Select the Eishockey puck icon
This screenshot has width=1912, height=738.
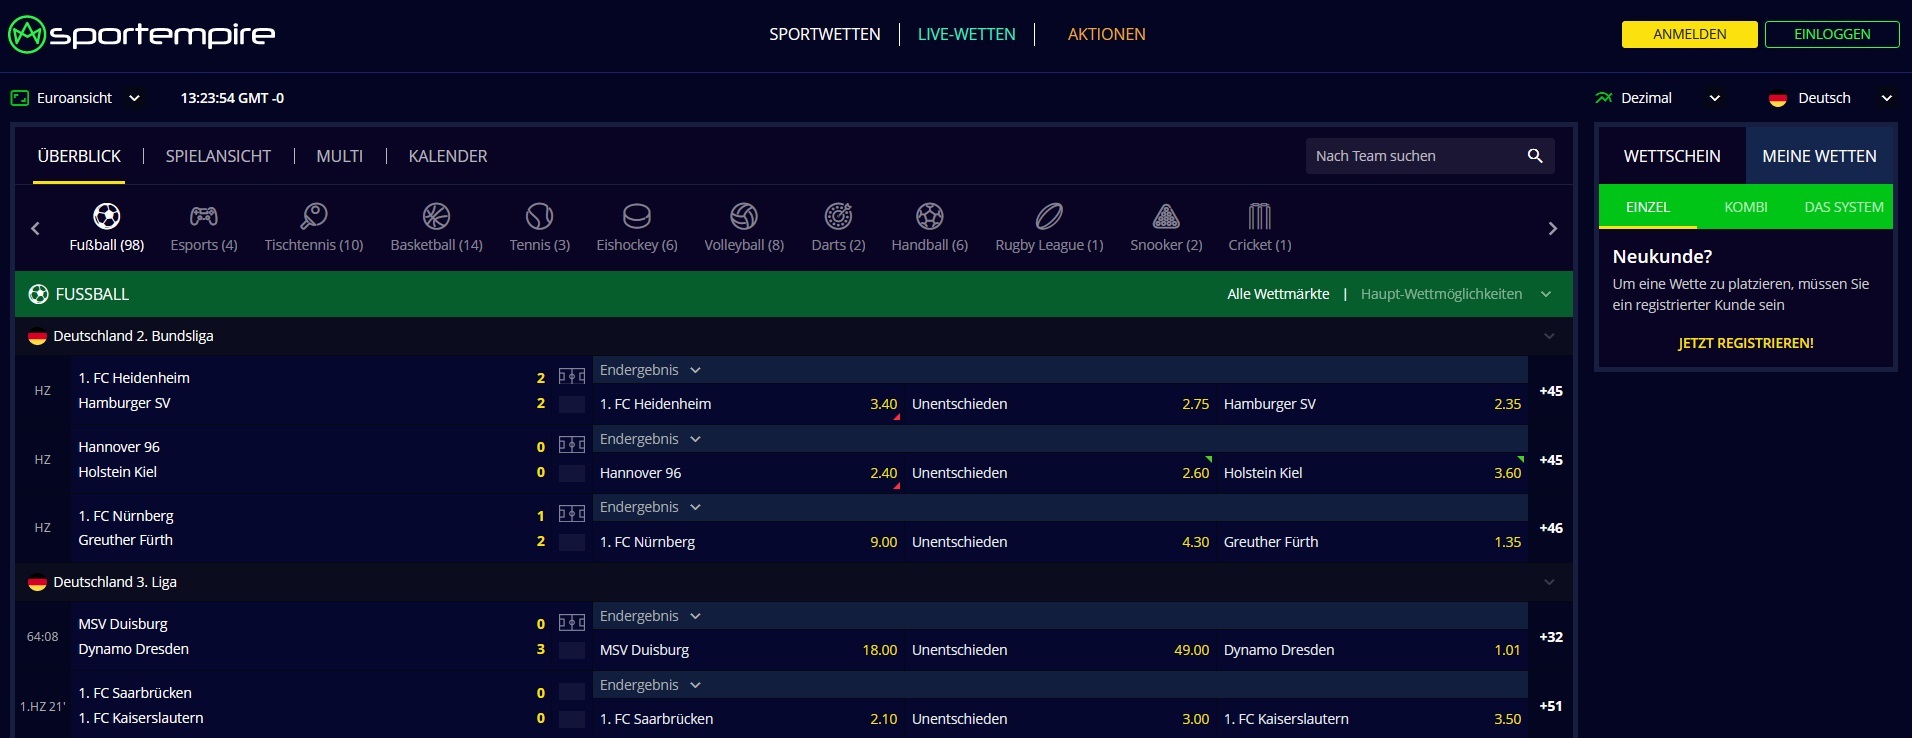click(x=636, y=216)
